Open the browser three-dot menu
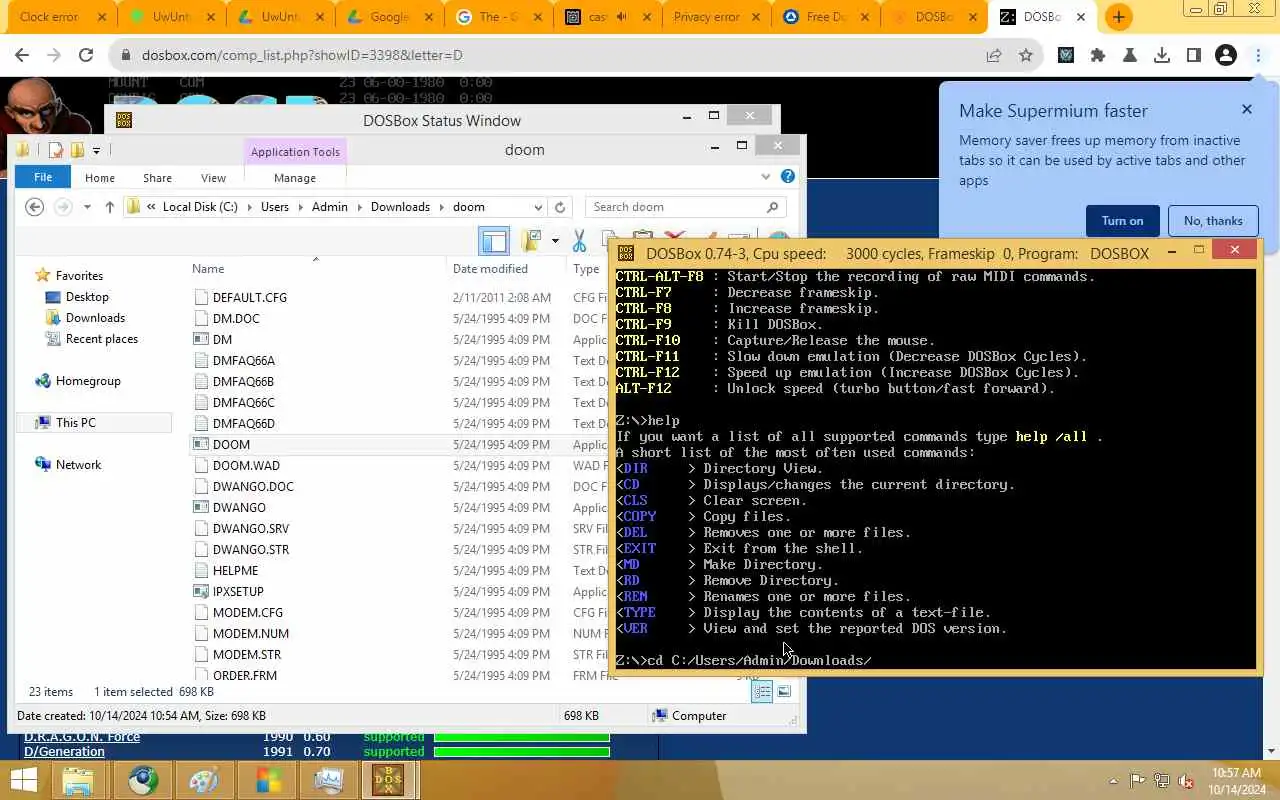 1258,56
